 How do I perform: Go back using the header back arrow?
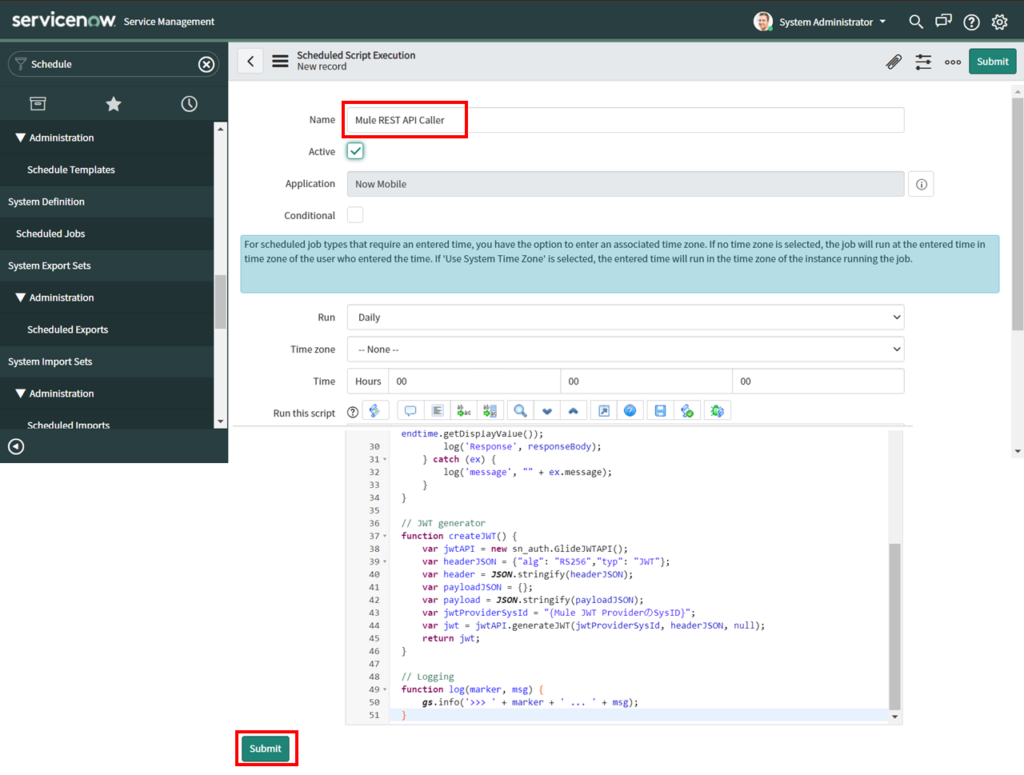250,62
